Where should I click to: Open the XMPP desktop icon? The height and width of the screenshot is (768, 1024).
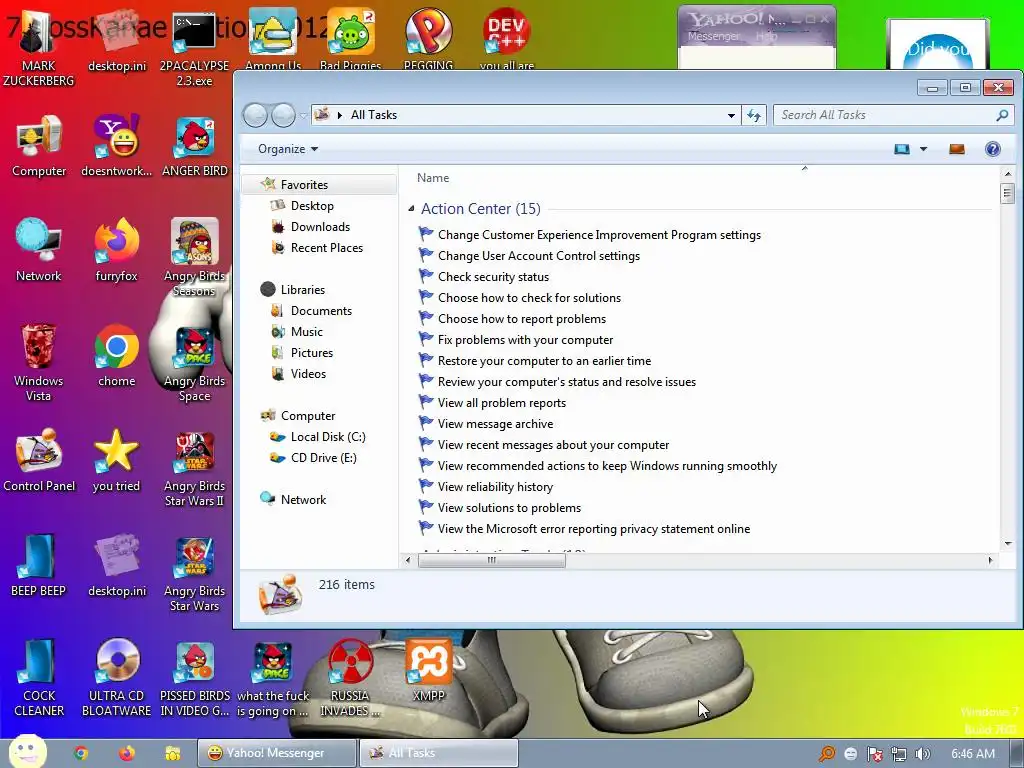pyautogui.click(x=428, y=671)
